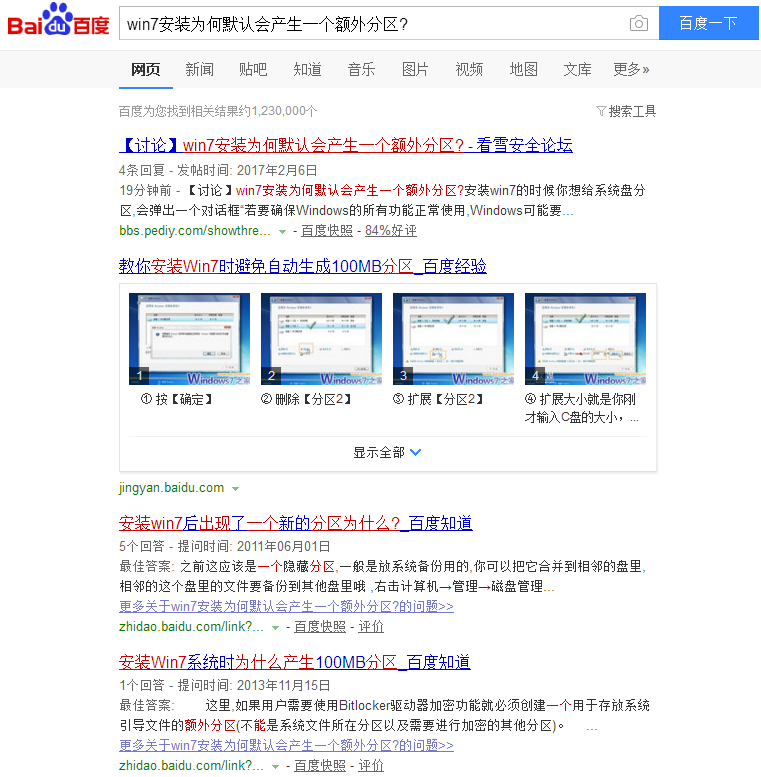Open the 知道 tab

[x=307, y=69]
